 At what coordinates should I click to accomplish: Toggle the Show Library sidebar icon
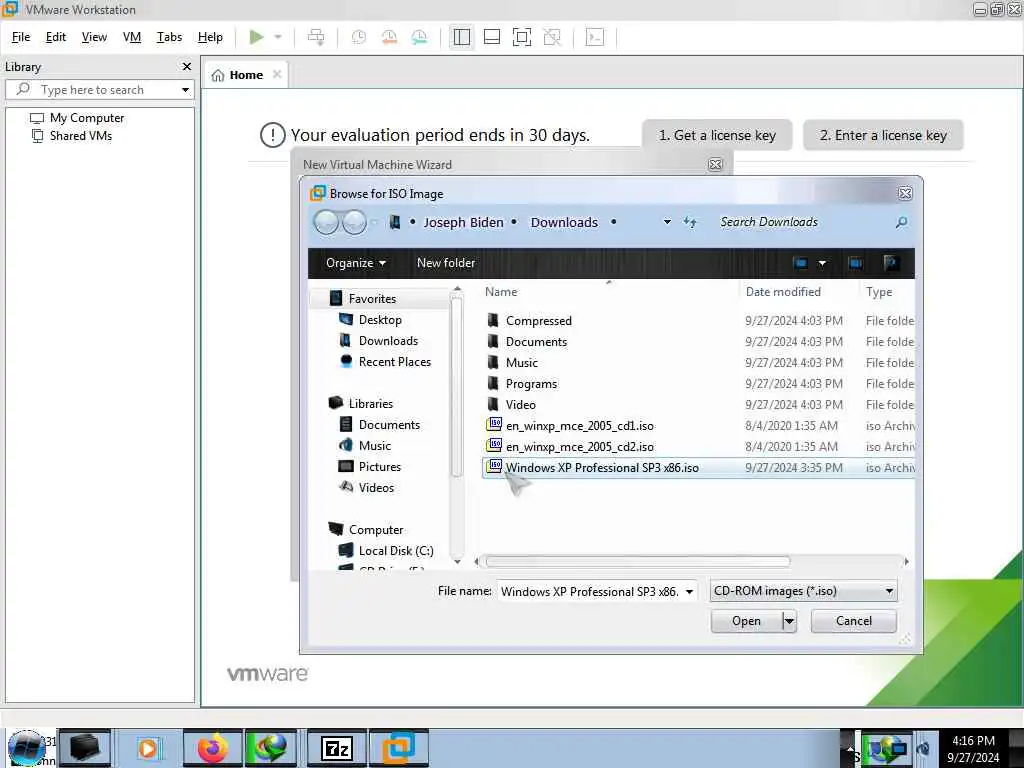tap(462, 37)
